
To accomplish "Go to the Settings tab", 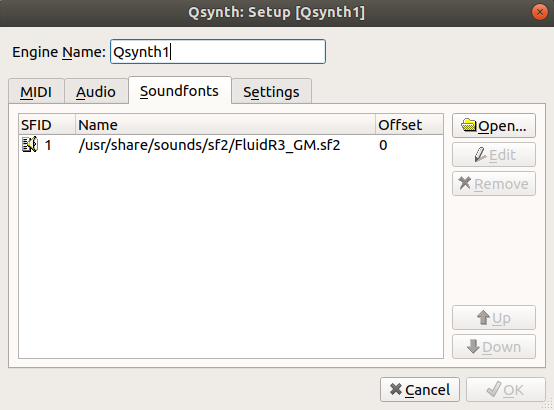I will point(271,92).
